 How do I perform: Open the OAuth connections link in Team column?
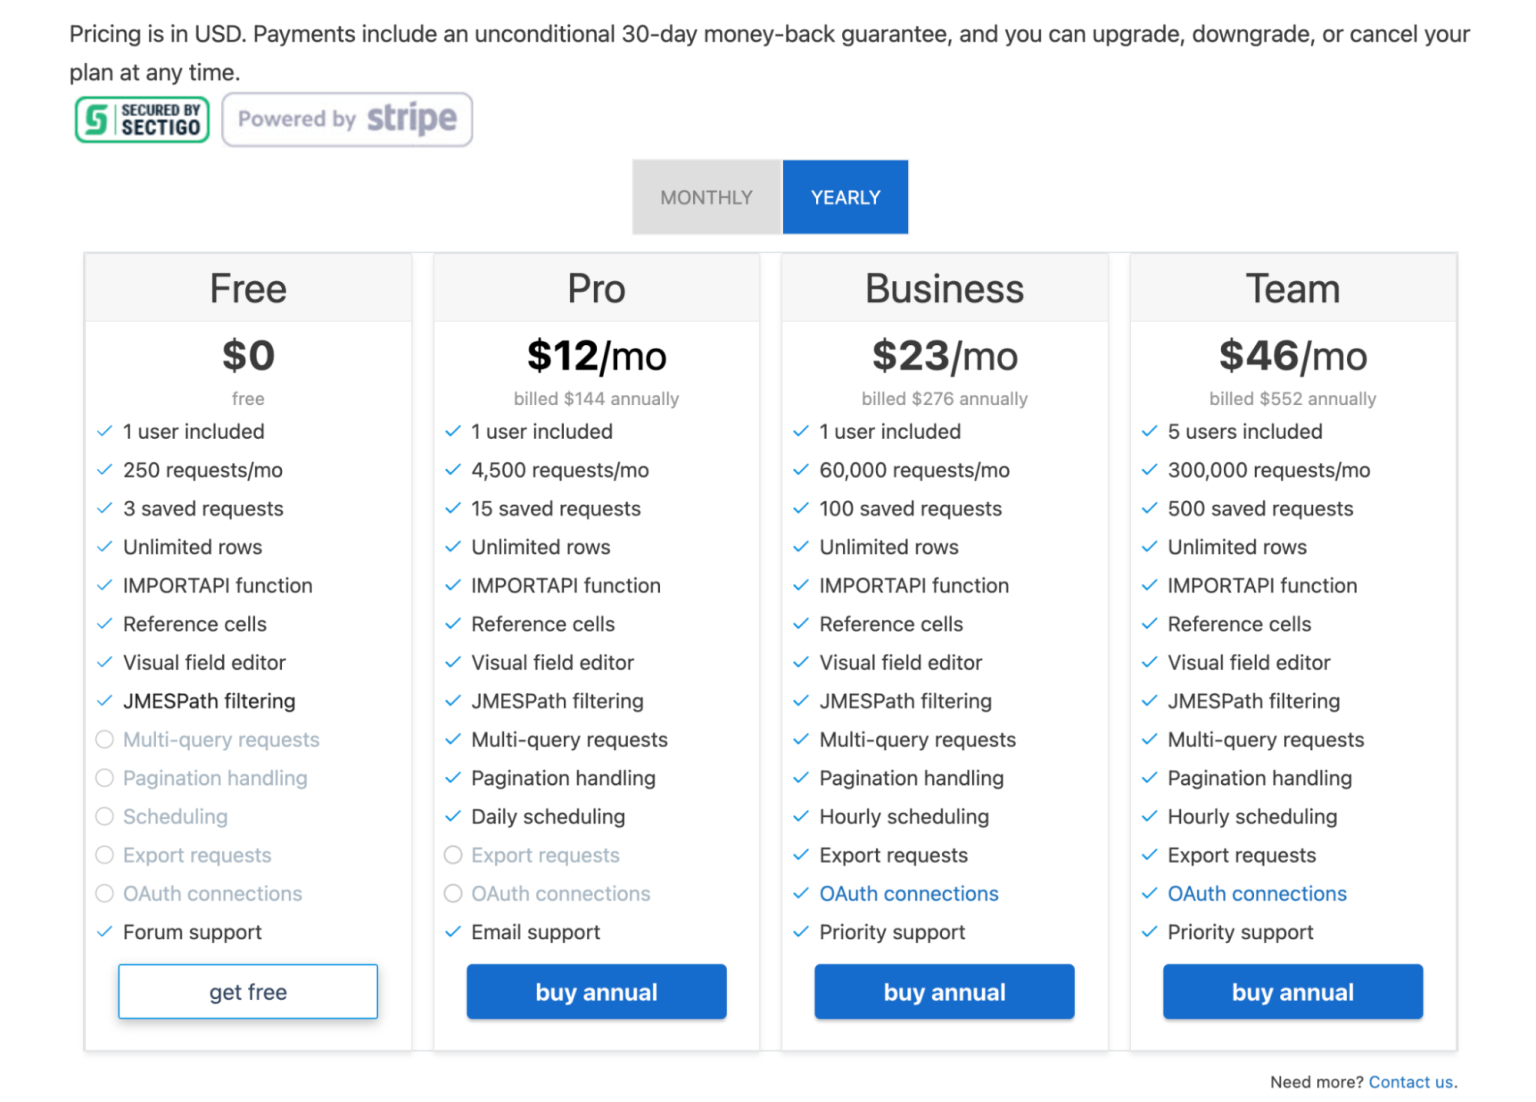click(1257, 893)
